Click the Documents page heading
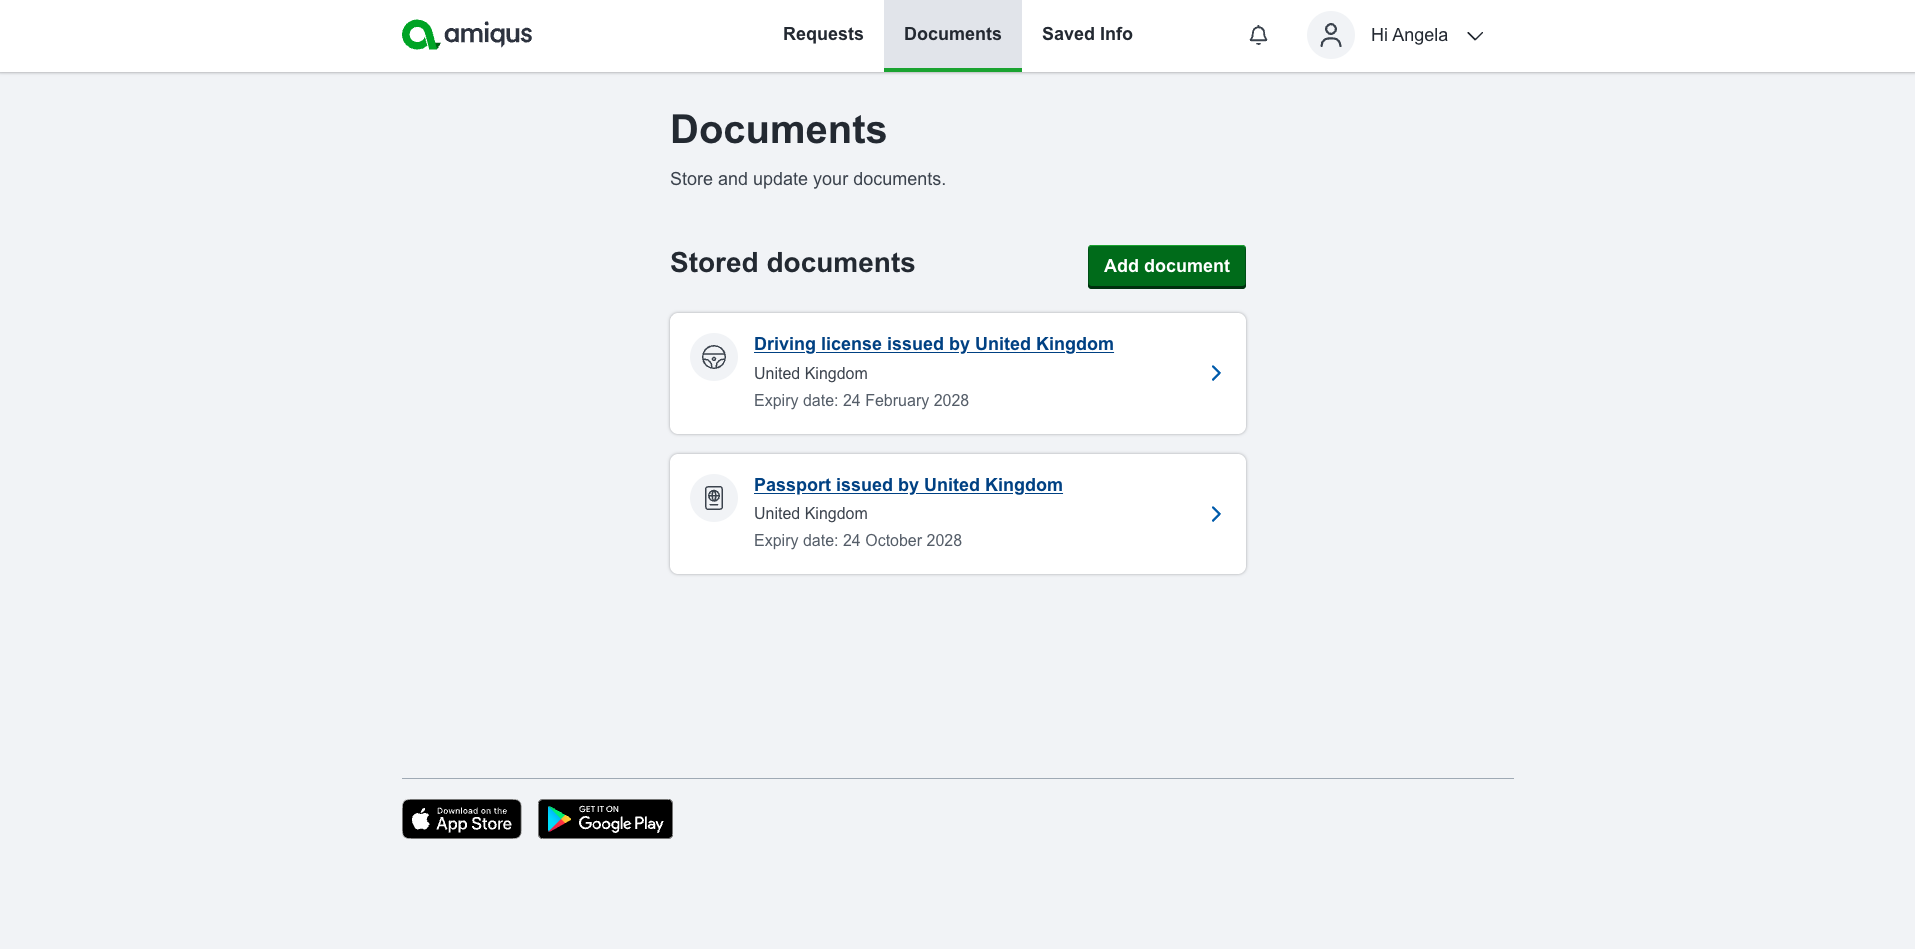Image resolution: width=1915 pixels, height=949 pixels. click(x=779, y=130)
